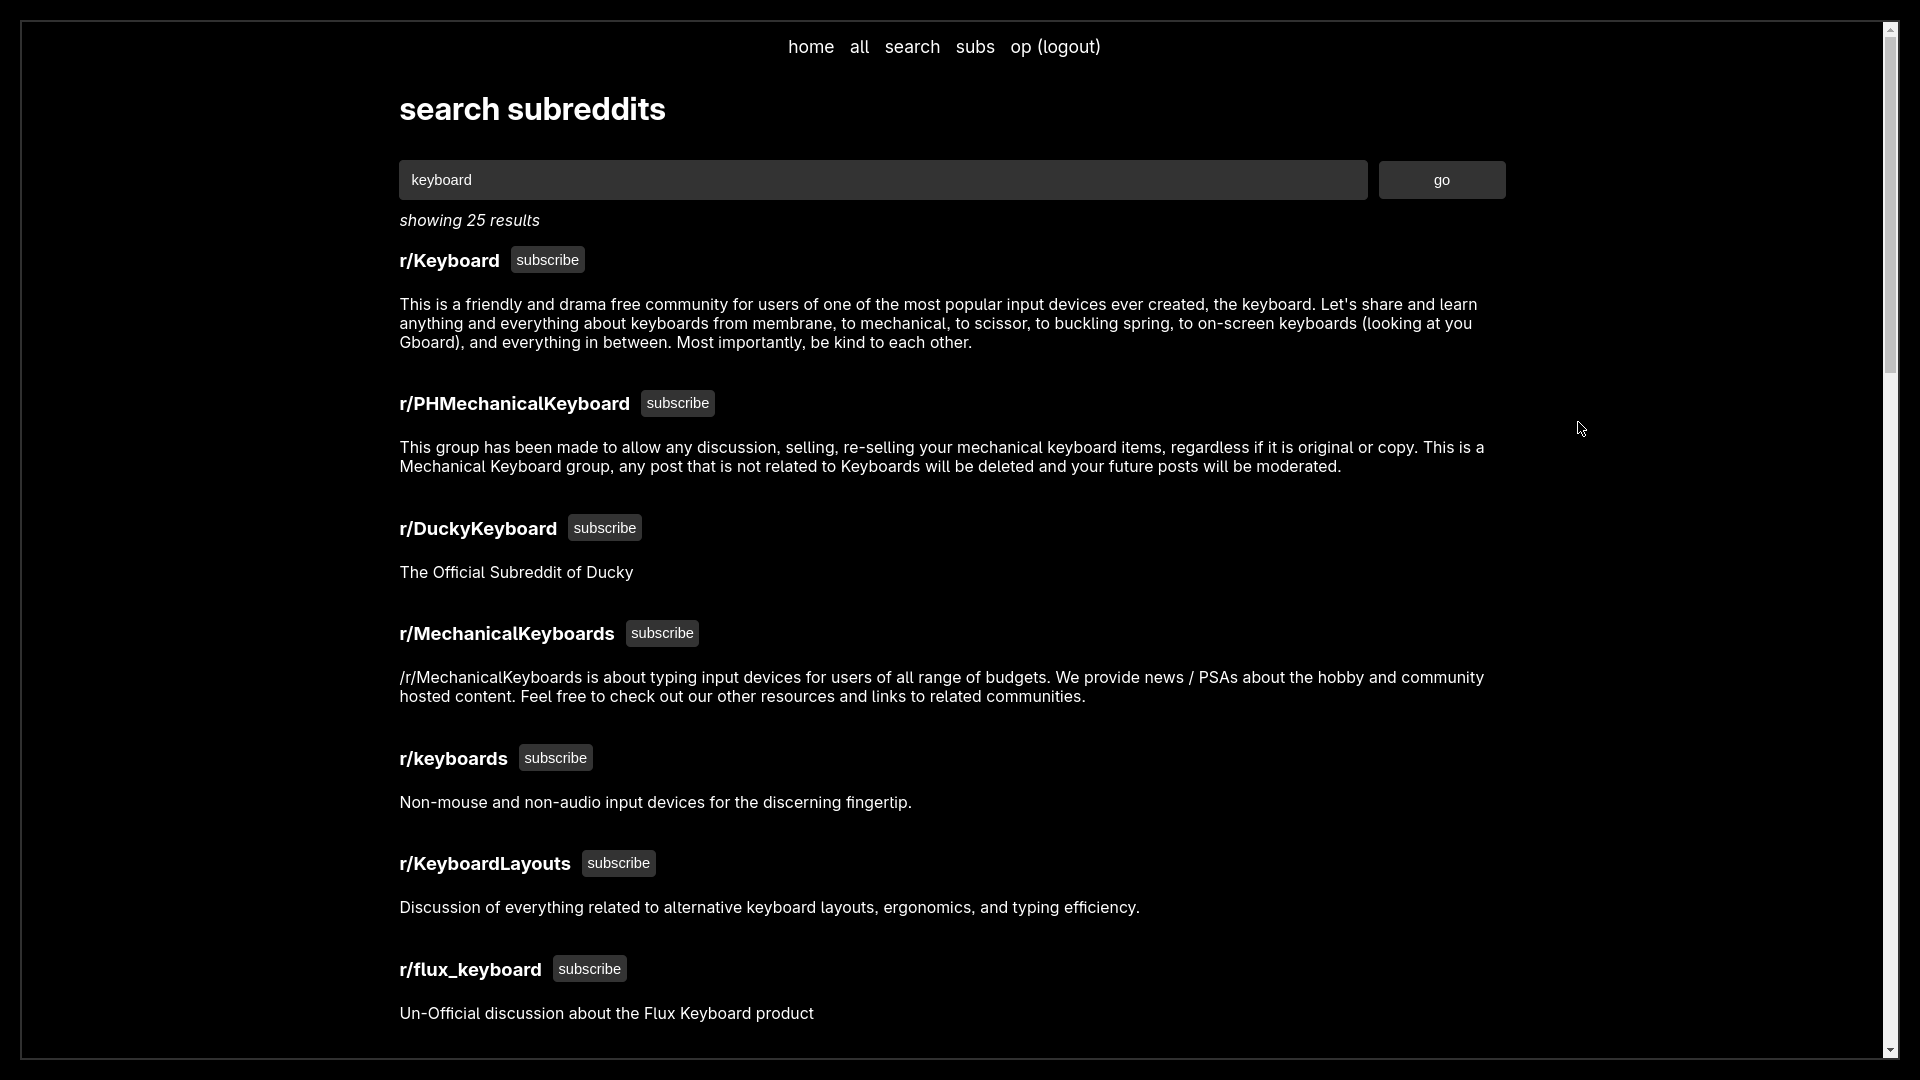Subscribe to r/PHMechanicalKeyboard
The width and height of the screenshot is (1920, 1080).
tap(677, 403)
